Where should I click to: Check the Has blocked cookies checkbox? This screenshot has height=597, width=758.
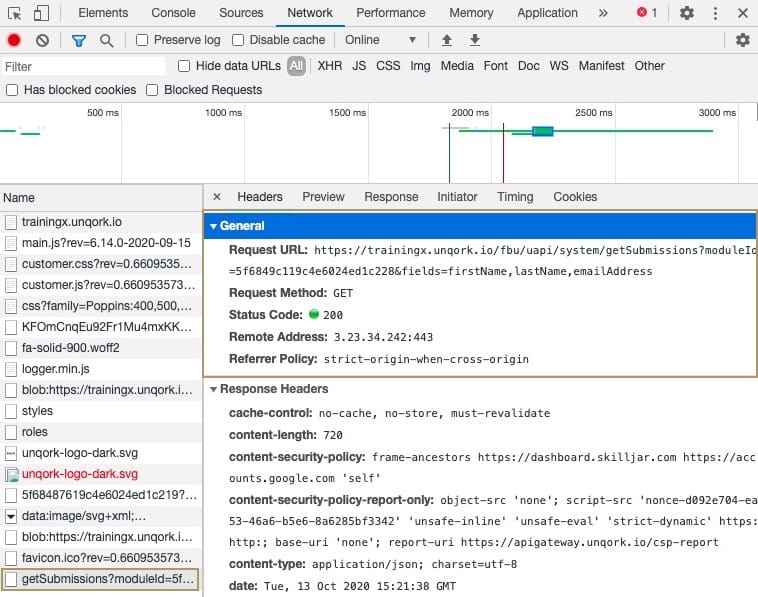point(12,90)
